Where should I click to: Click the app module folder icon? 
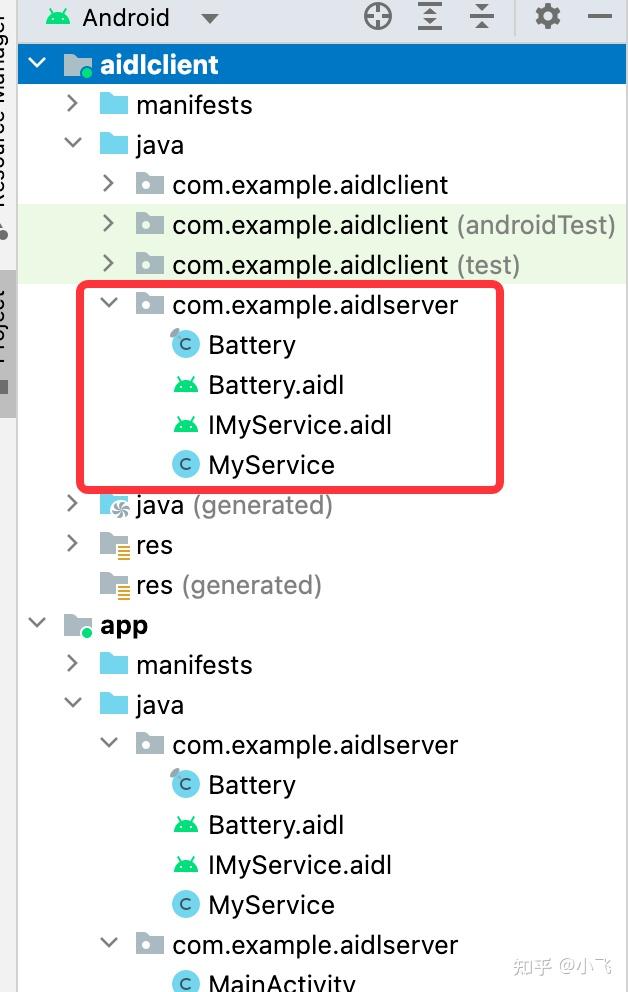(x=78, y=626)
